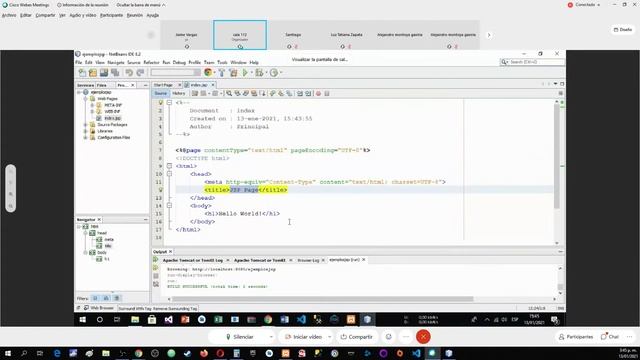
Task: Click the Redo arrow in NetBeans toolbar
Action: point(140,73)
